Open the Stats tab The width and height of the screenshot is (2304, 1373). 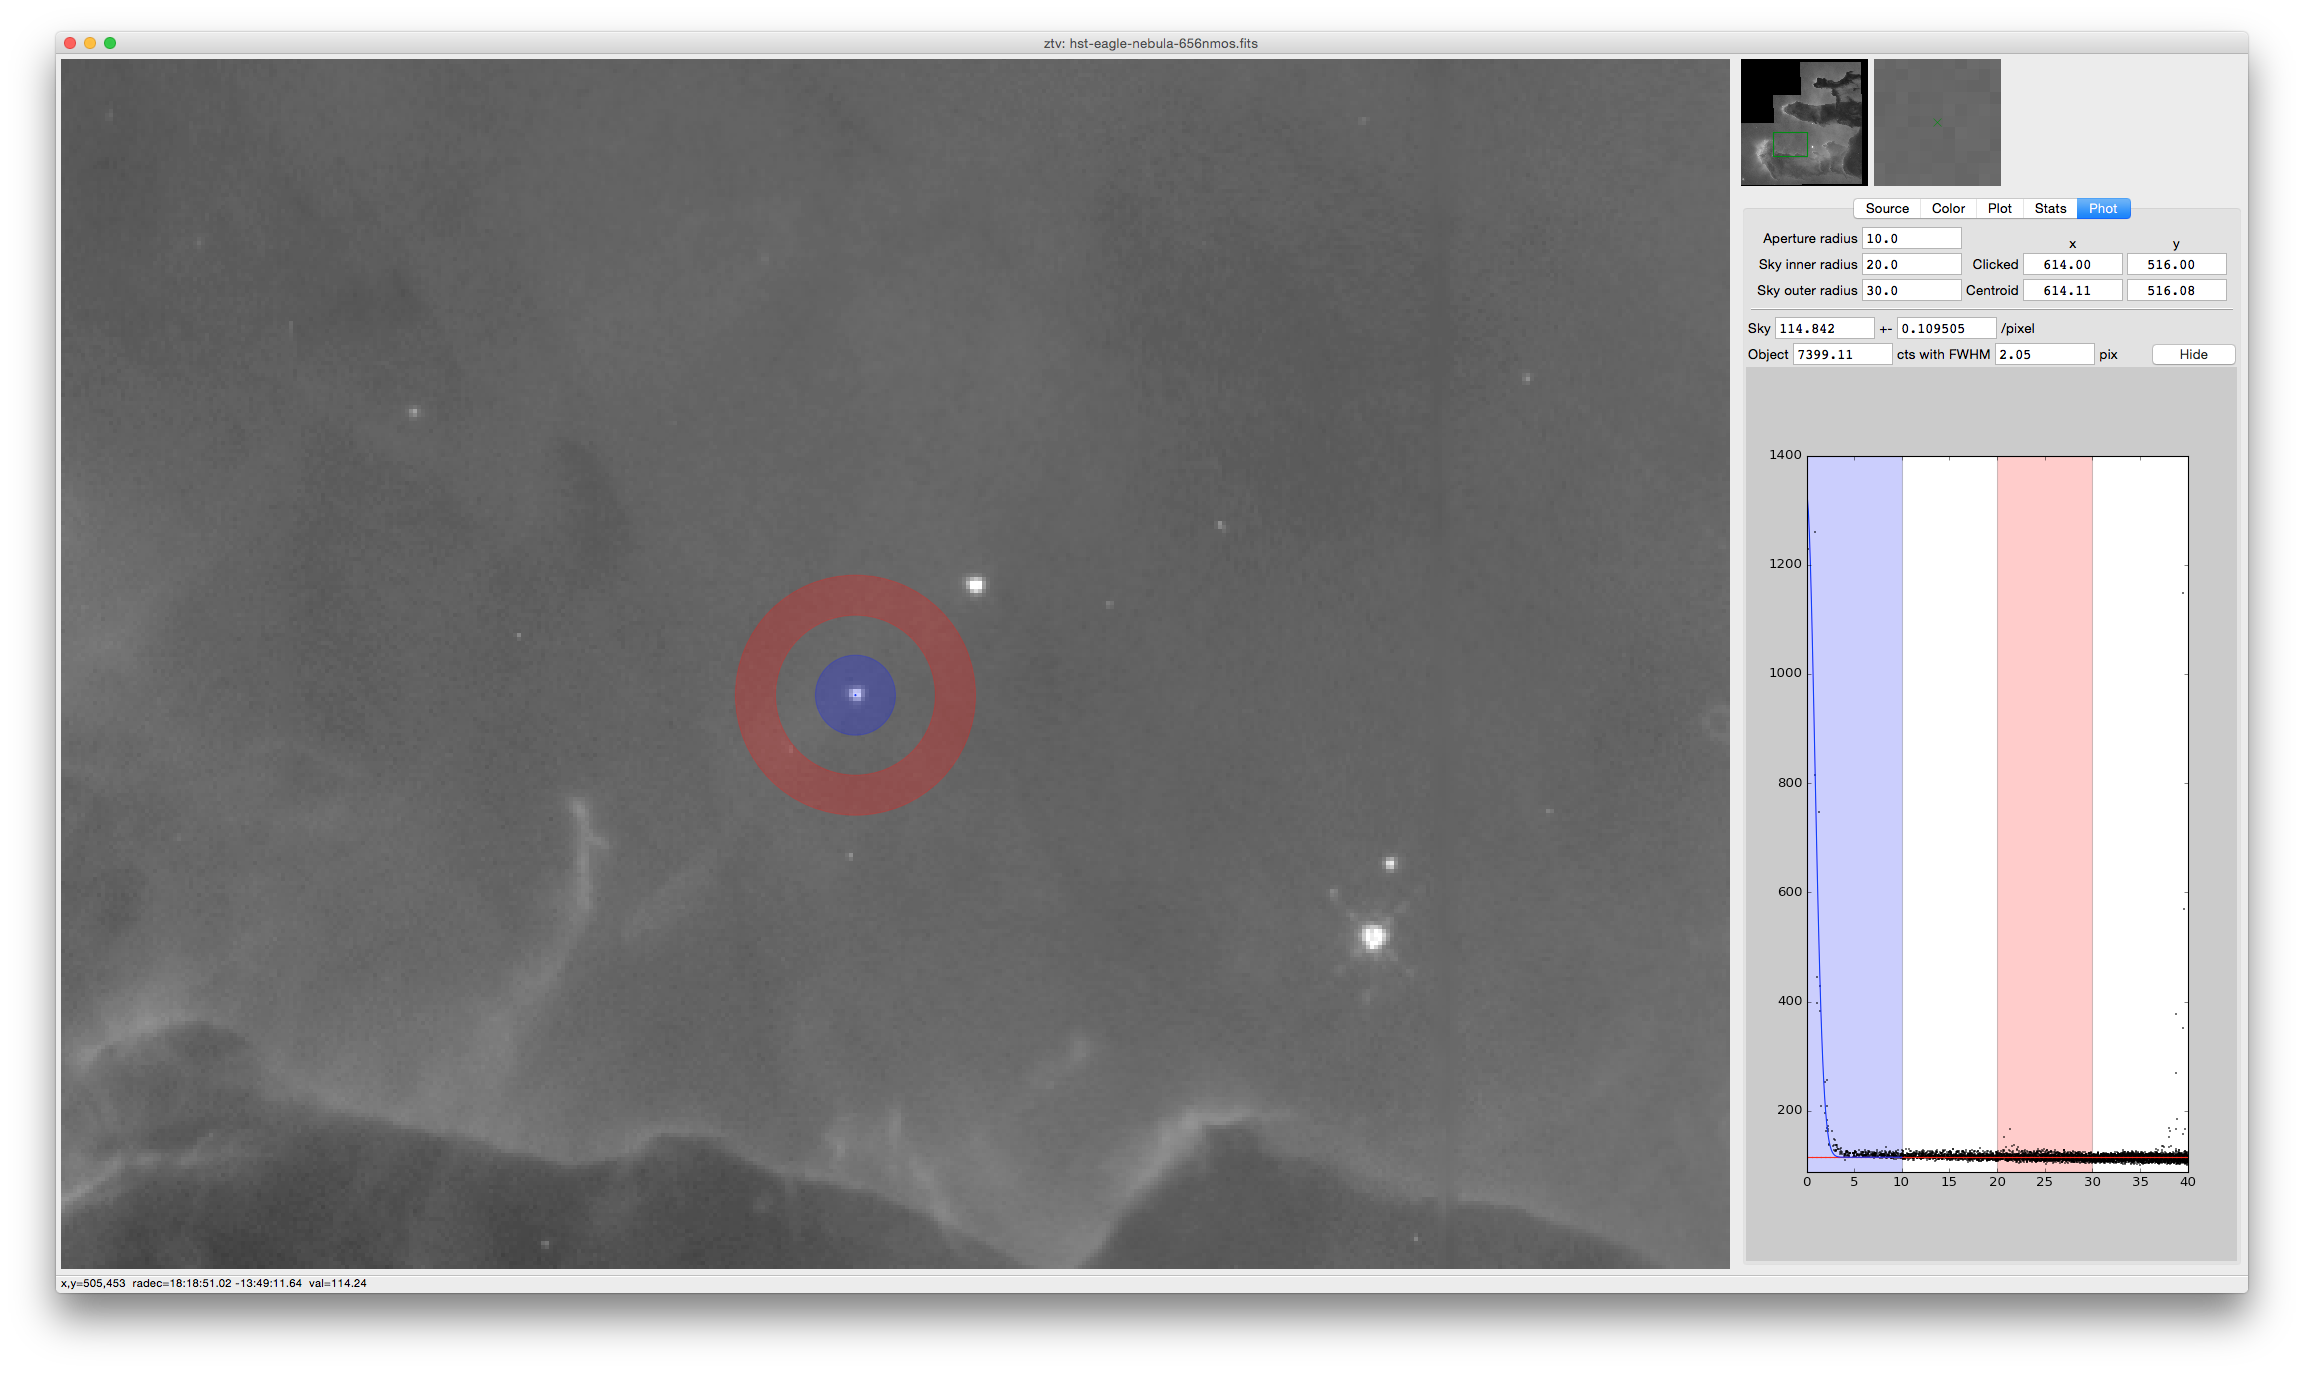(x=2049, y=208)
